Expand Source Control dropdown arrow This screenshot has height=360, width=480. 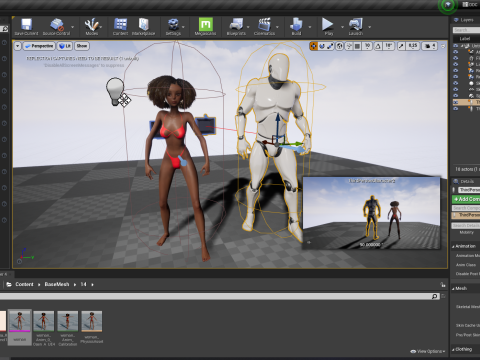pyautogui.click(x=73, y=27)
